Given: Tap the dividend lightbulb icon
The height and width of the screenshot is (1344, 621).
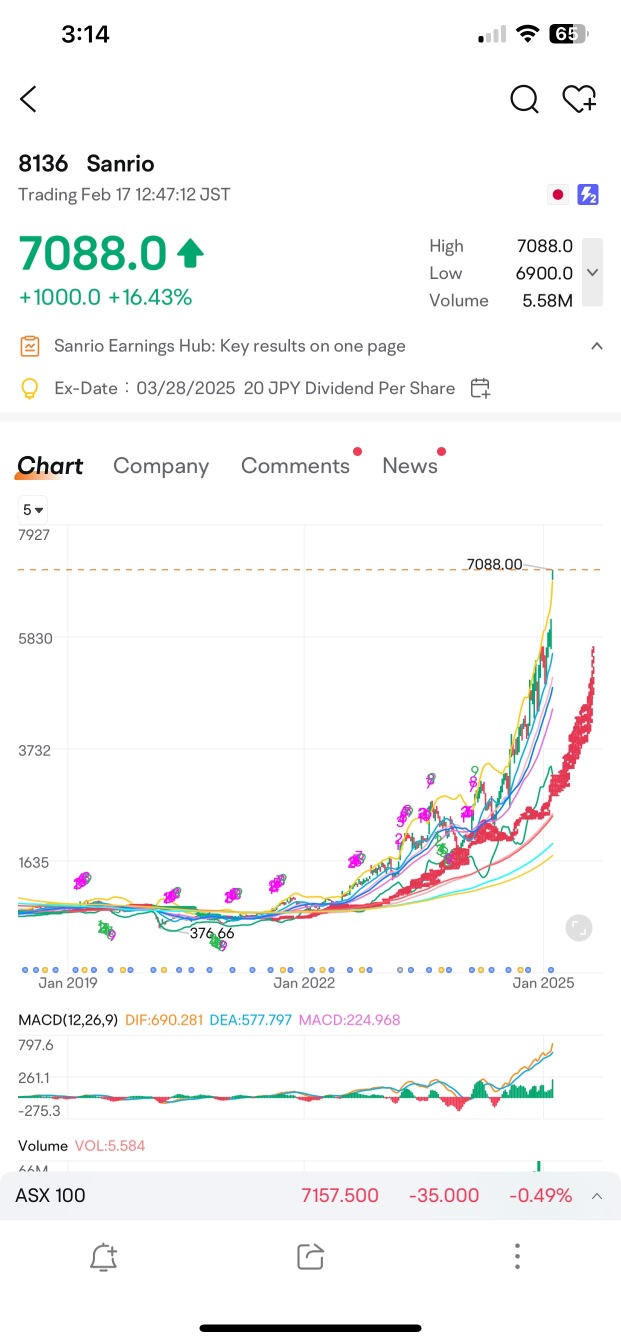Looking at the screenshot, I should (30, 388).
